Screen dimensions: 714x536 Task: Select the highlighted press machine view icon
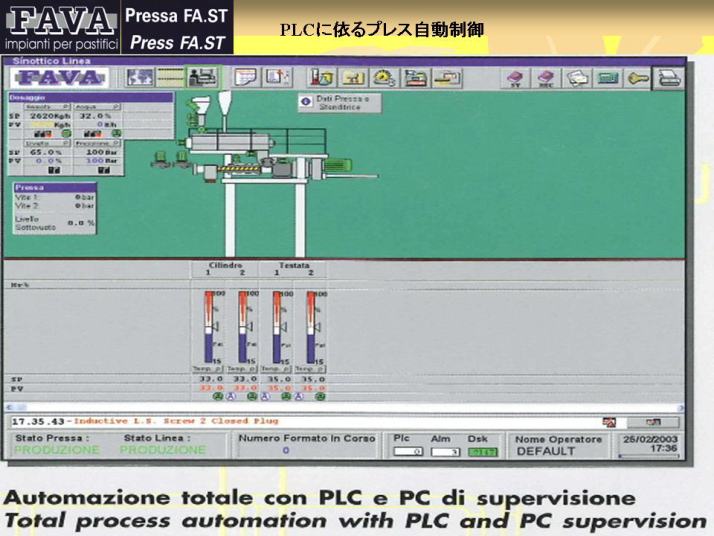coord(203,77)
